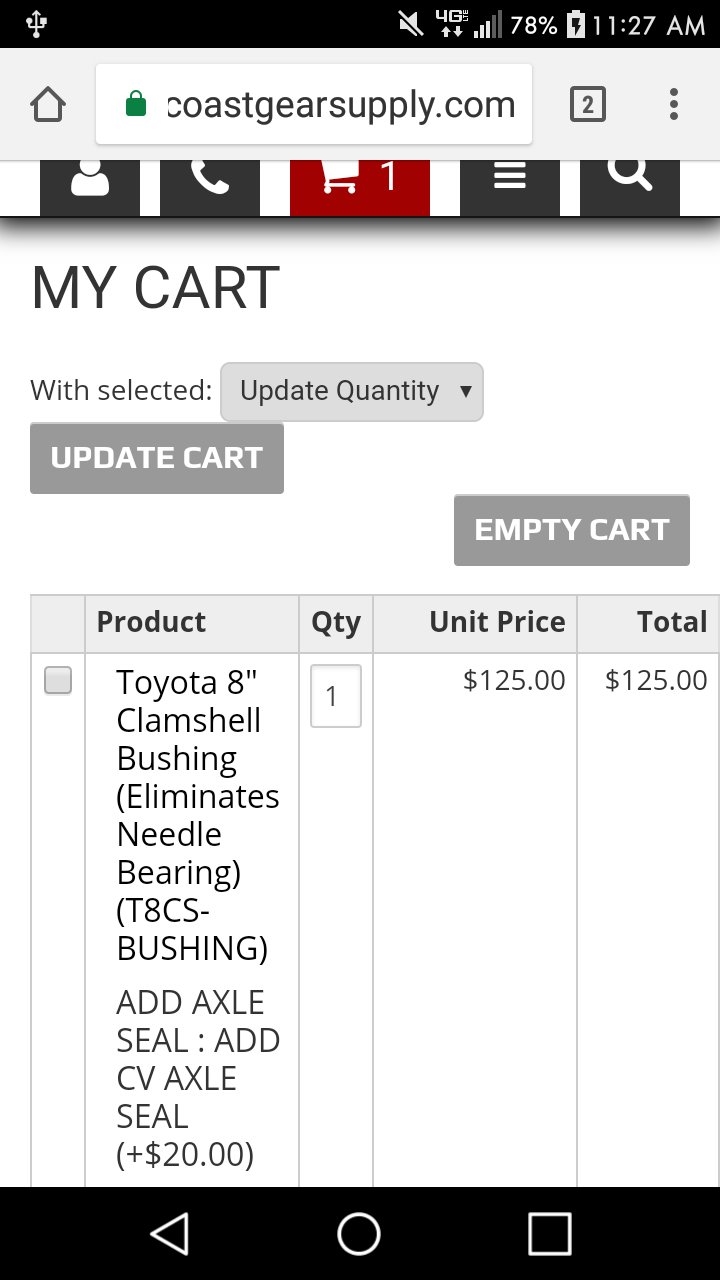Open Toyota 8" Clamshell Bushing product link
720x1280 pixels.
click(x=198, y=815)
